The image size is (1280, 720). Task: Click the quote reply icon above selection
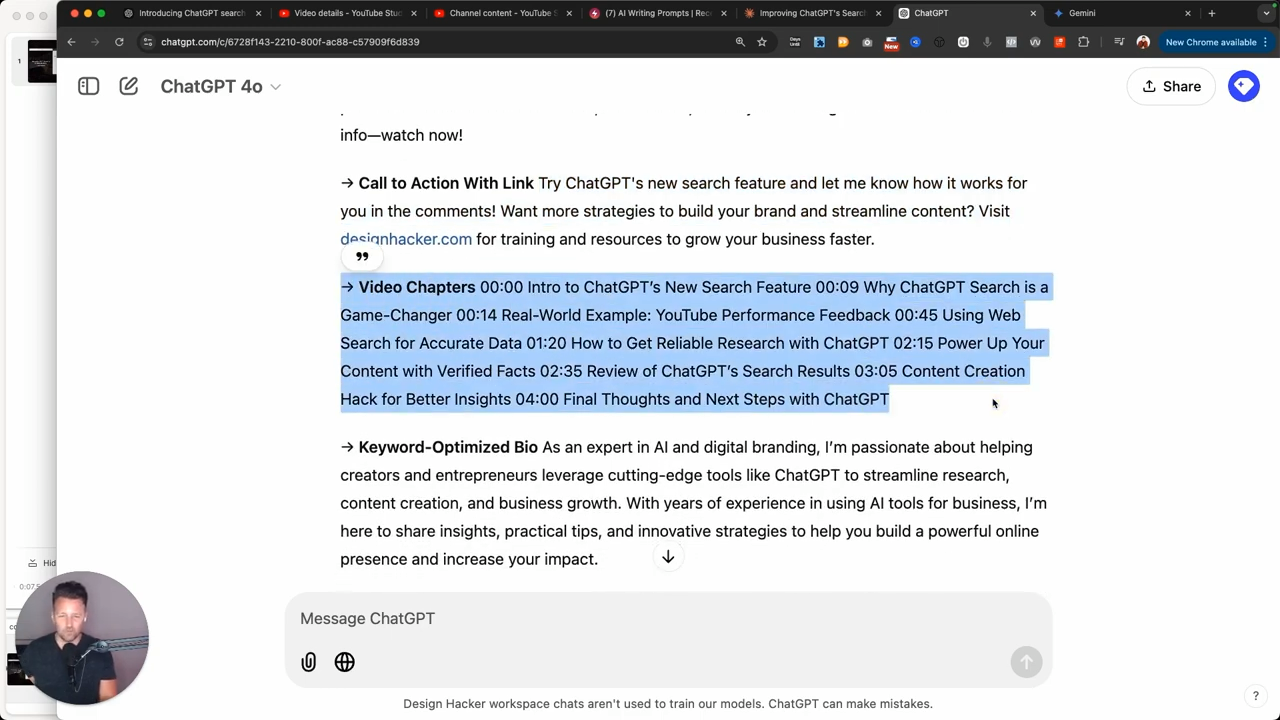pyautogui.click(x=362, y=257)
